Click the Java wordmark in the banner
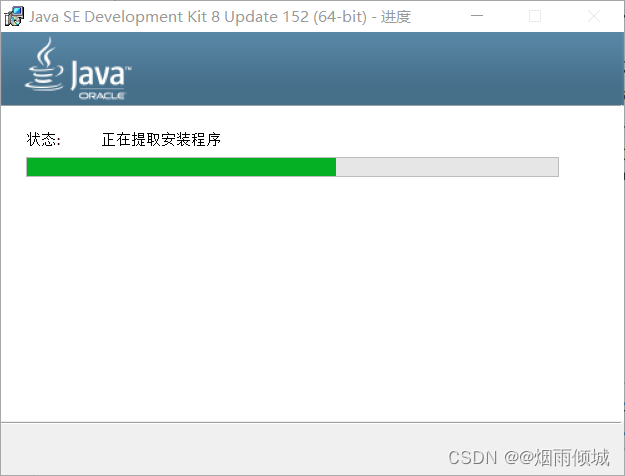 100,75
